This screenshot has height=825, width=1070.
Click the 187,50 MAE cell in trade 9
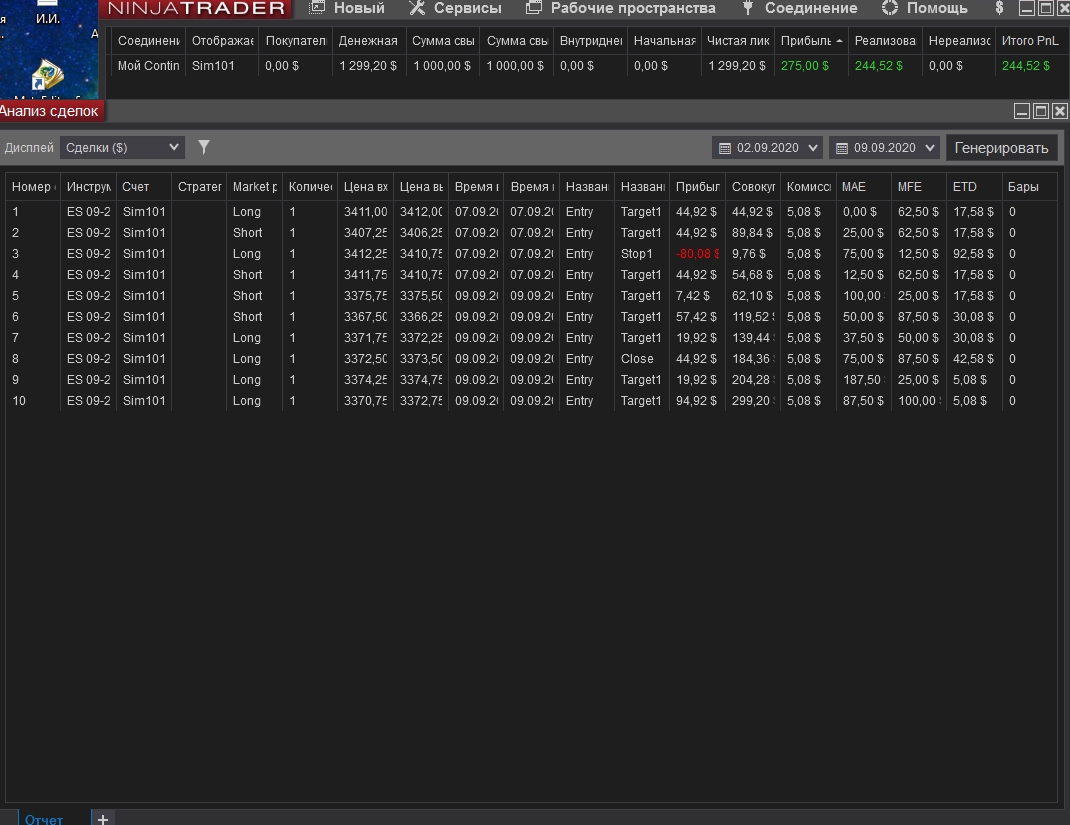(863, 380)
